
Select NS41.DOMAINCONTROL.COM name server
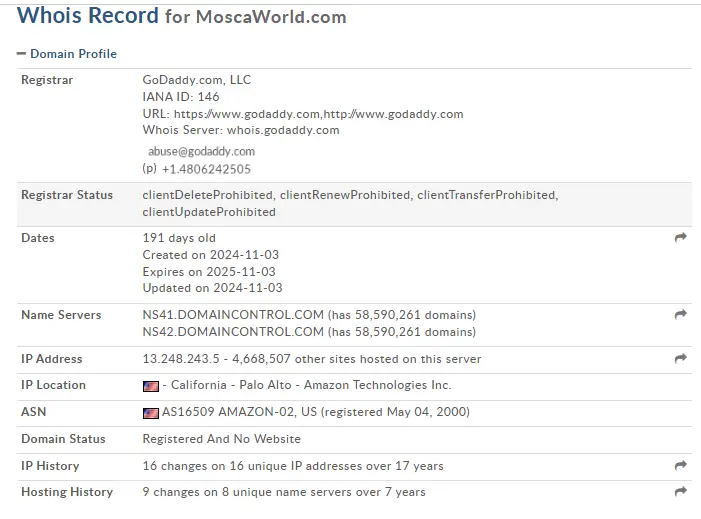click(233, 315)
